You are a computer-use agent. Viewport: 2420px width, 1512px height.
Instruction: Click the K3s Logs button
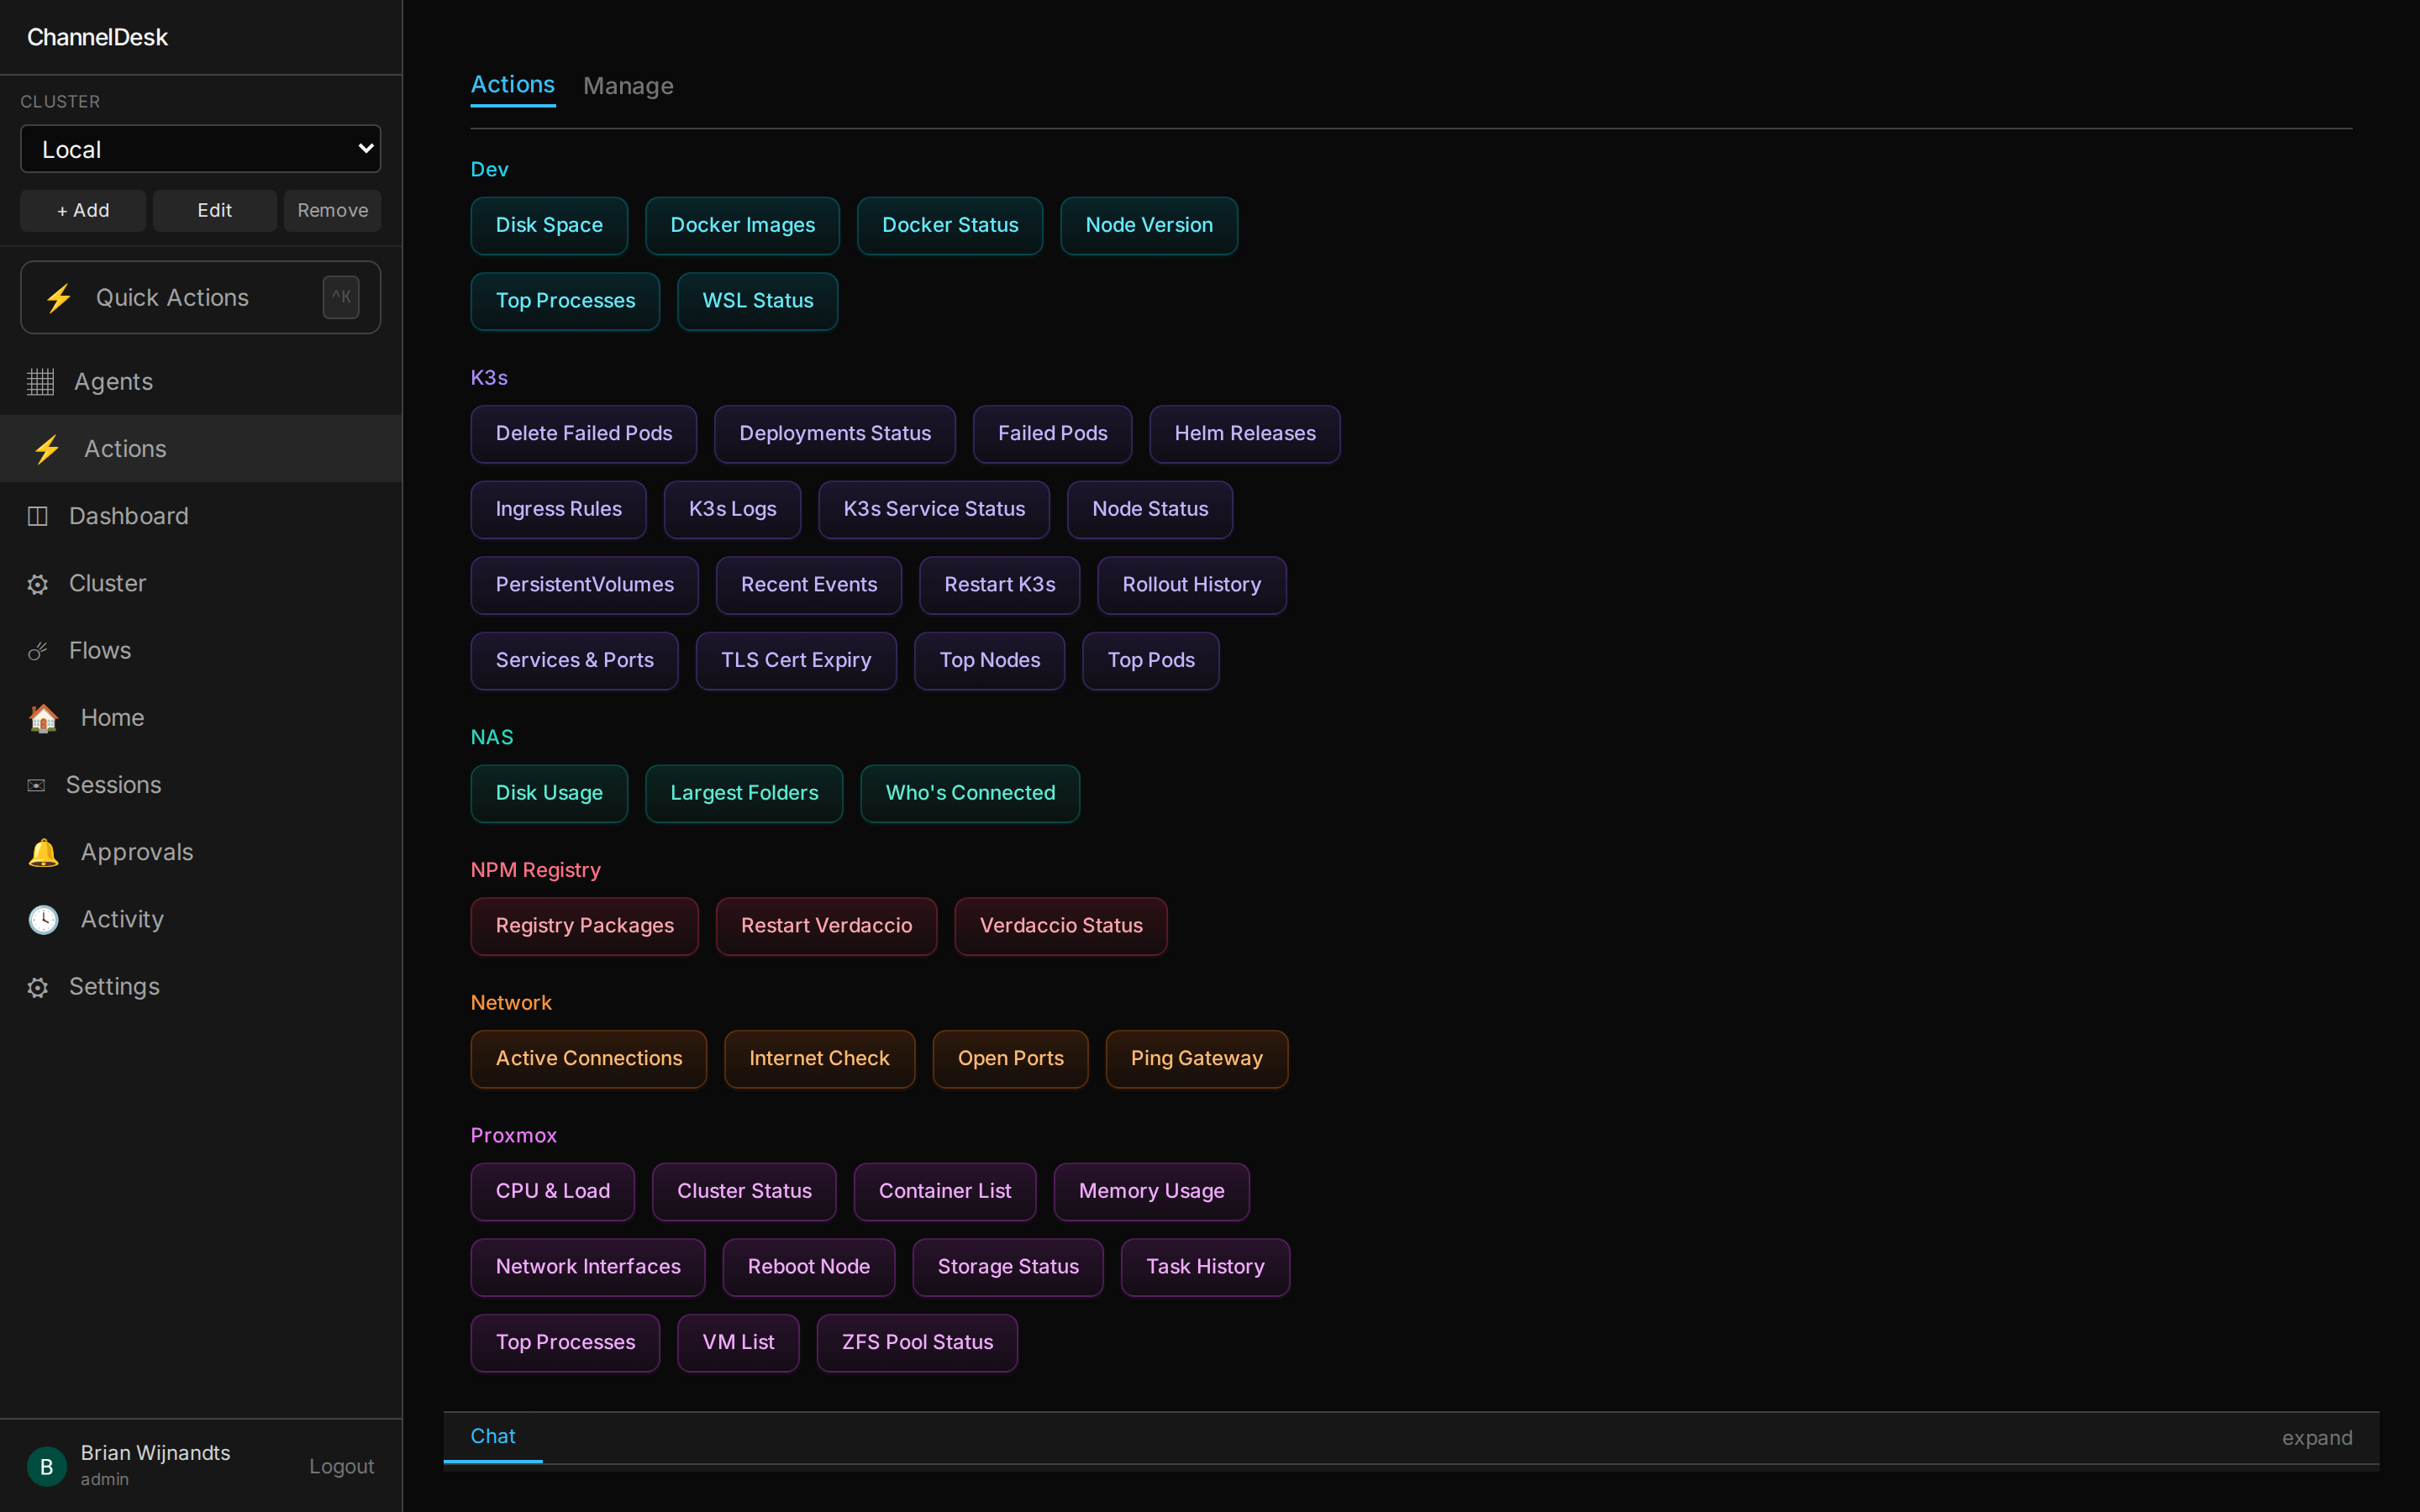[x=732, y=510]
